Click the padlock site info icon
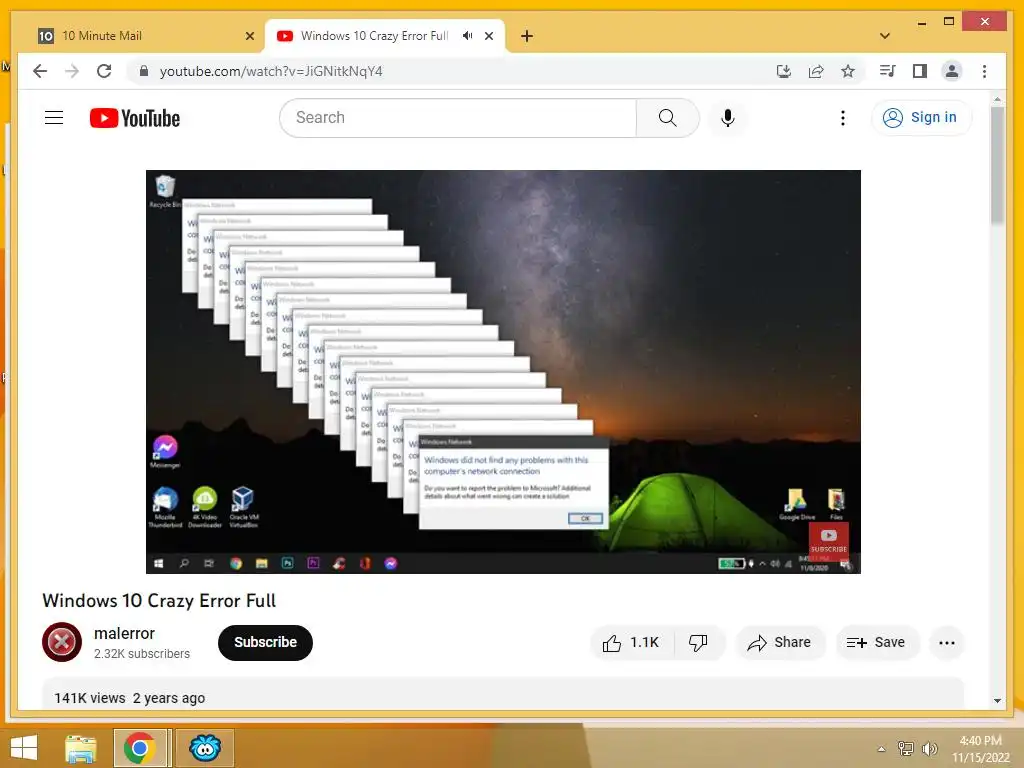The height and width of the screenshot is (768, 1024). coord(144,71)
